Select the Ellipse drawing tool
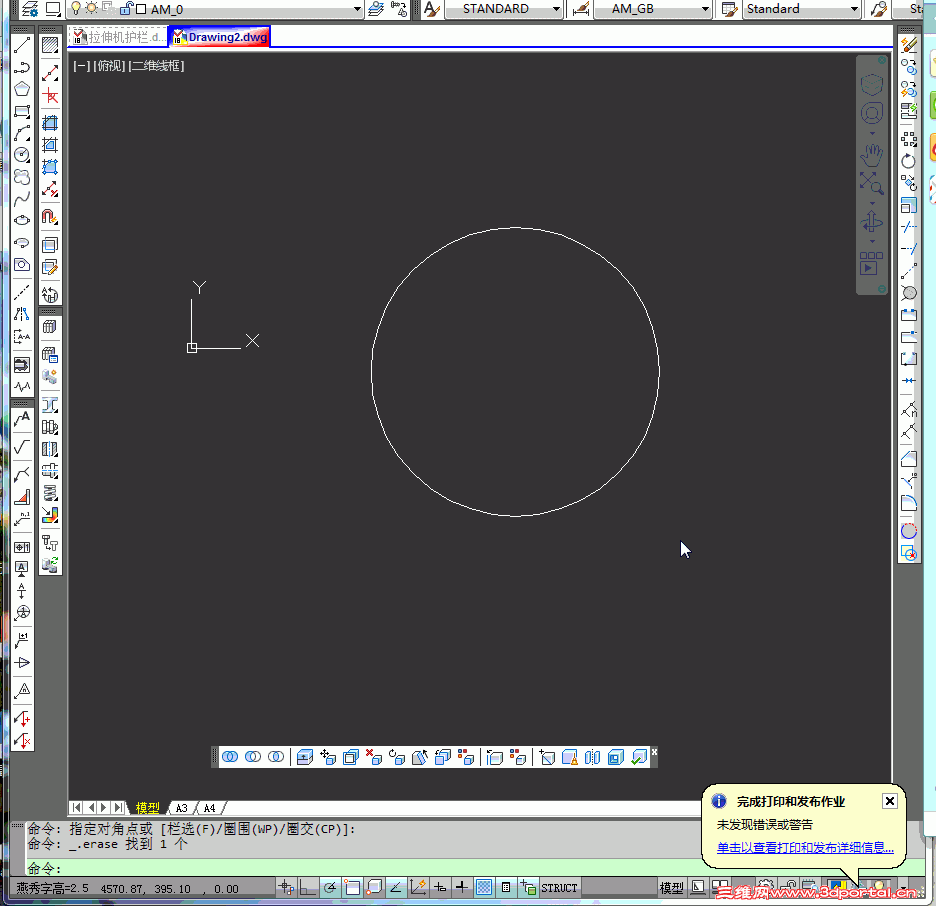The height and width of the screenshot is (906, 936). click(22, 221)
